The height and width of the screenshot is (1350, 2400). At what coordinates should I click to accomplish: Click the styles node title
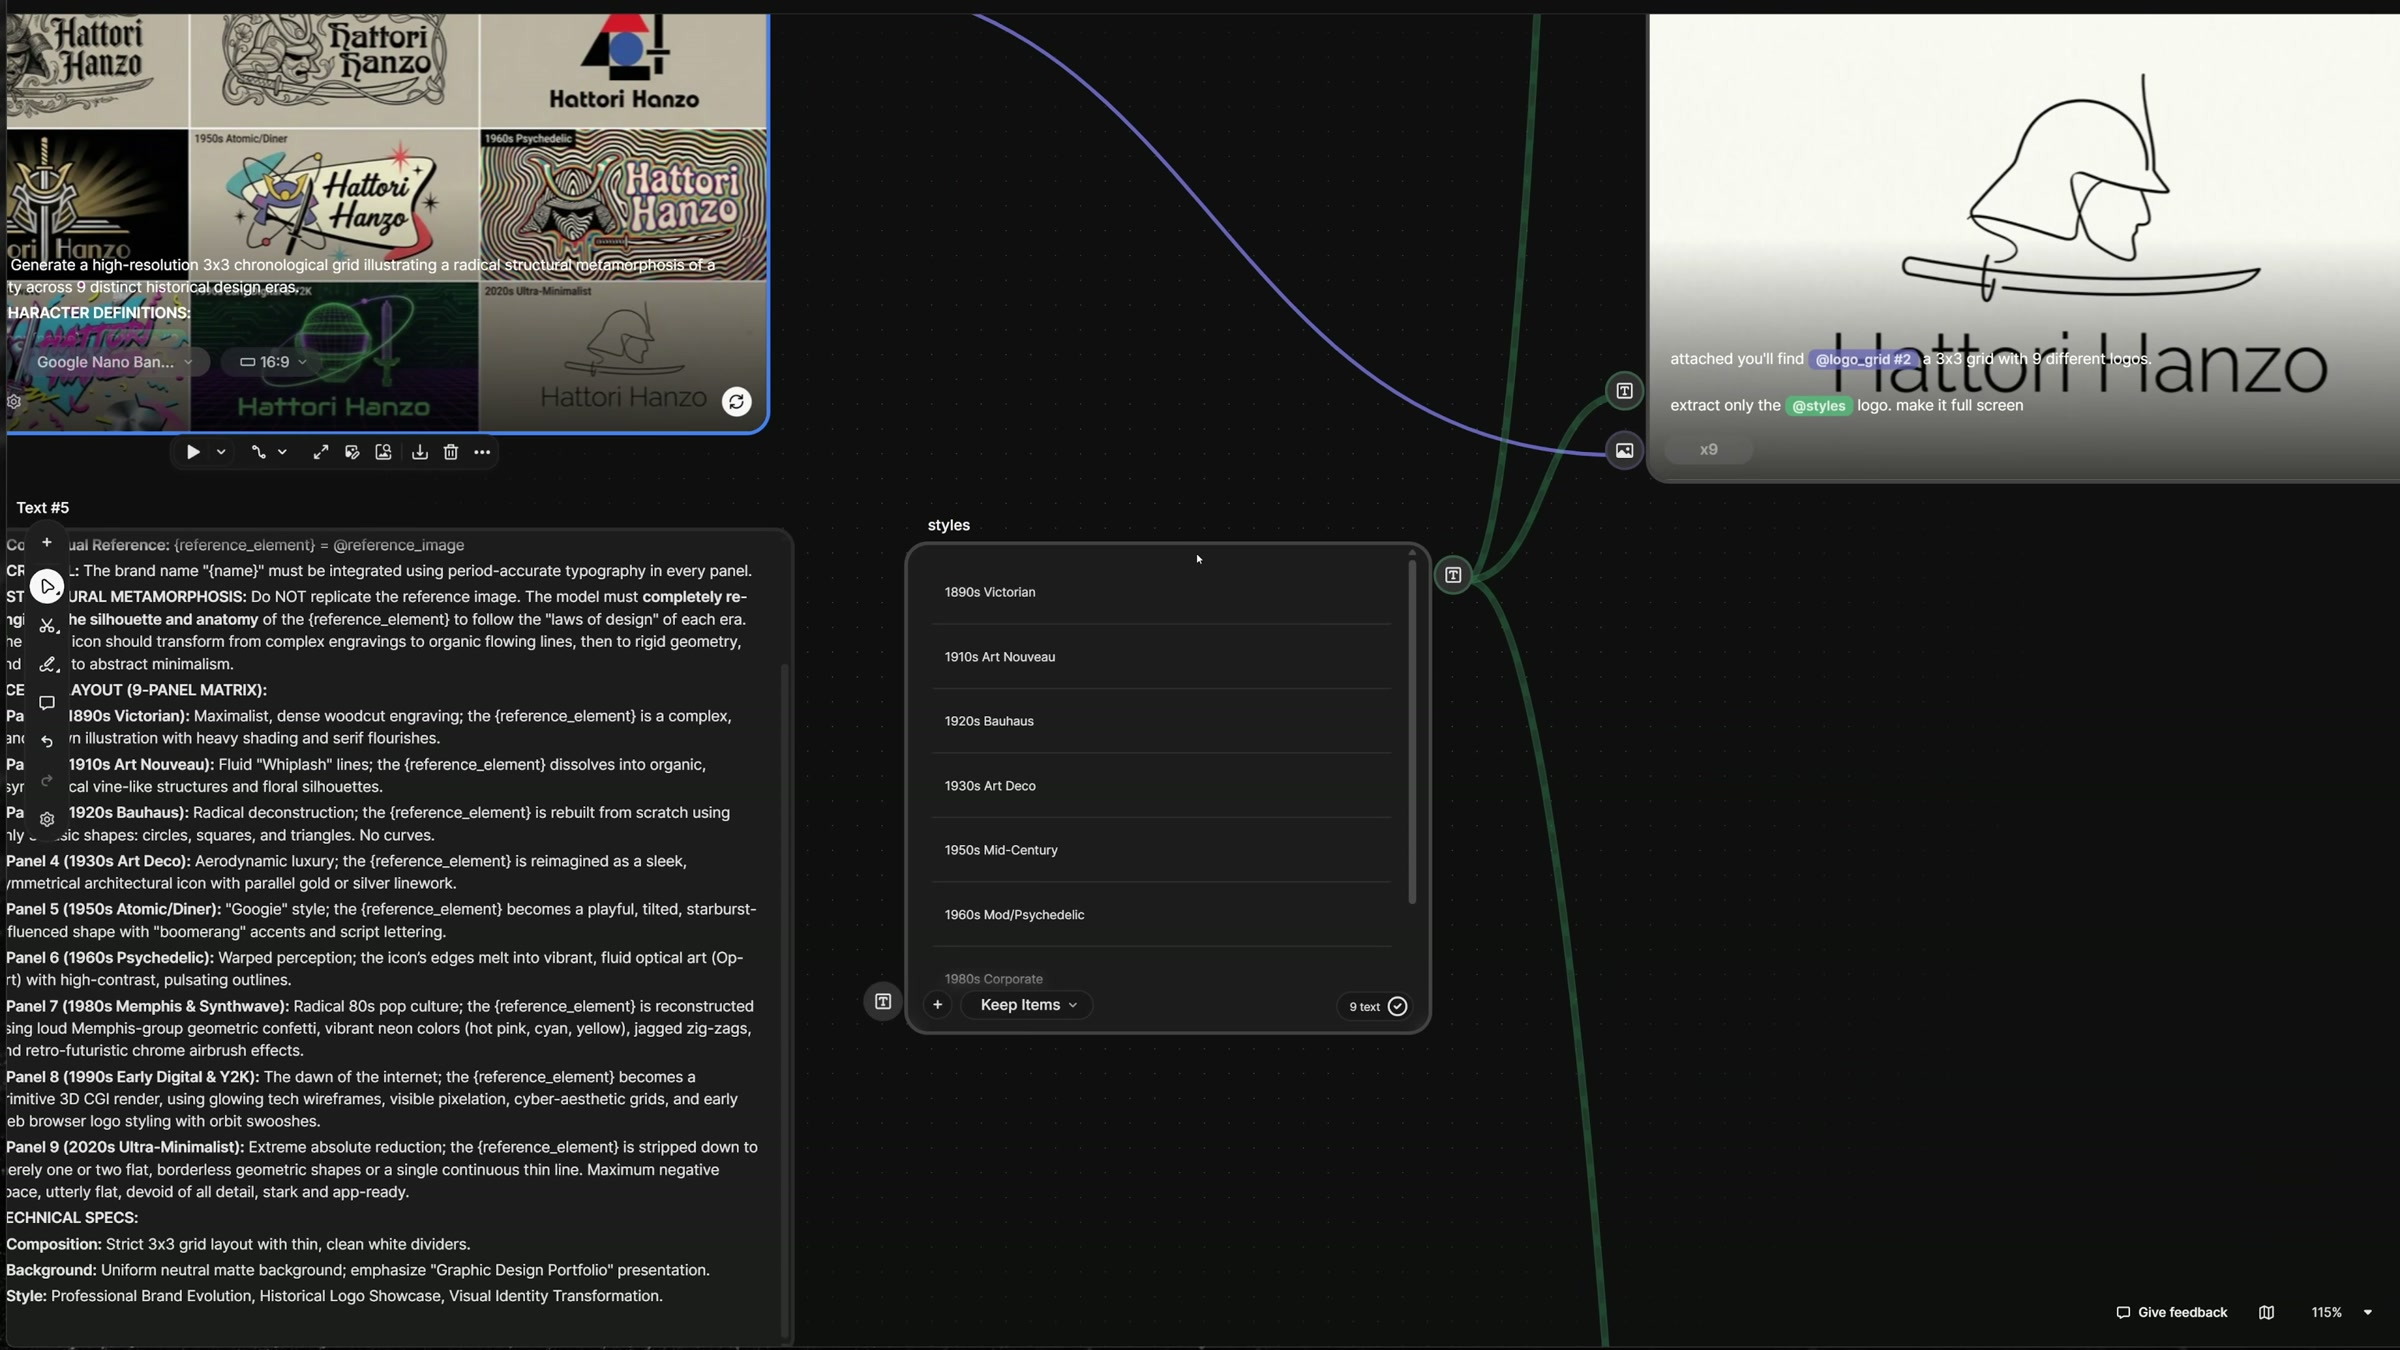[948, 525]
